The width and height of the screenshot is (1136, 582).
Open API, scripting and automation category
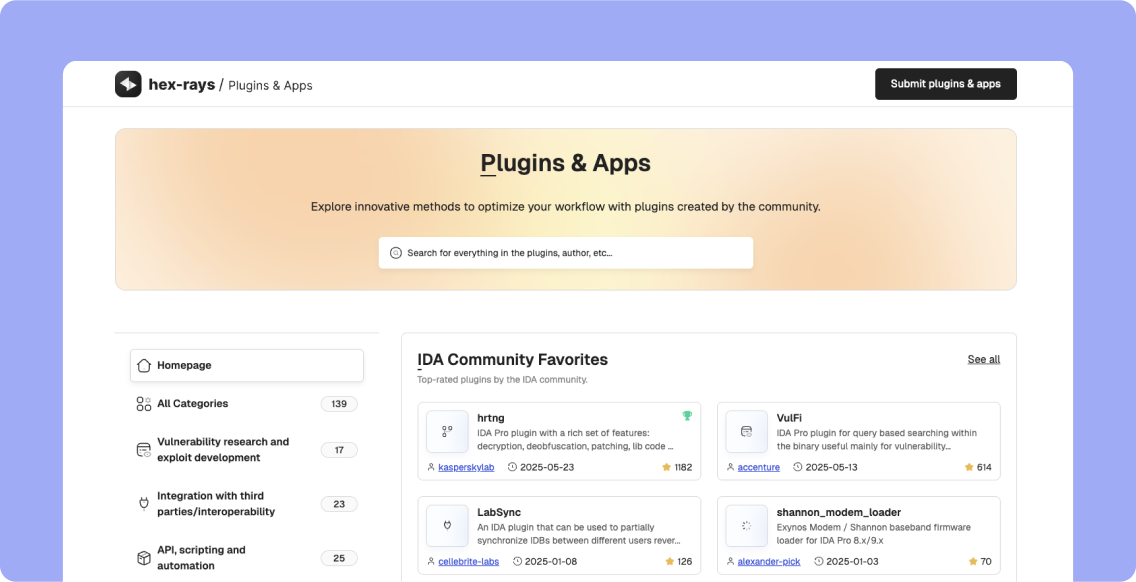(201, 558)
